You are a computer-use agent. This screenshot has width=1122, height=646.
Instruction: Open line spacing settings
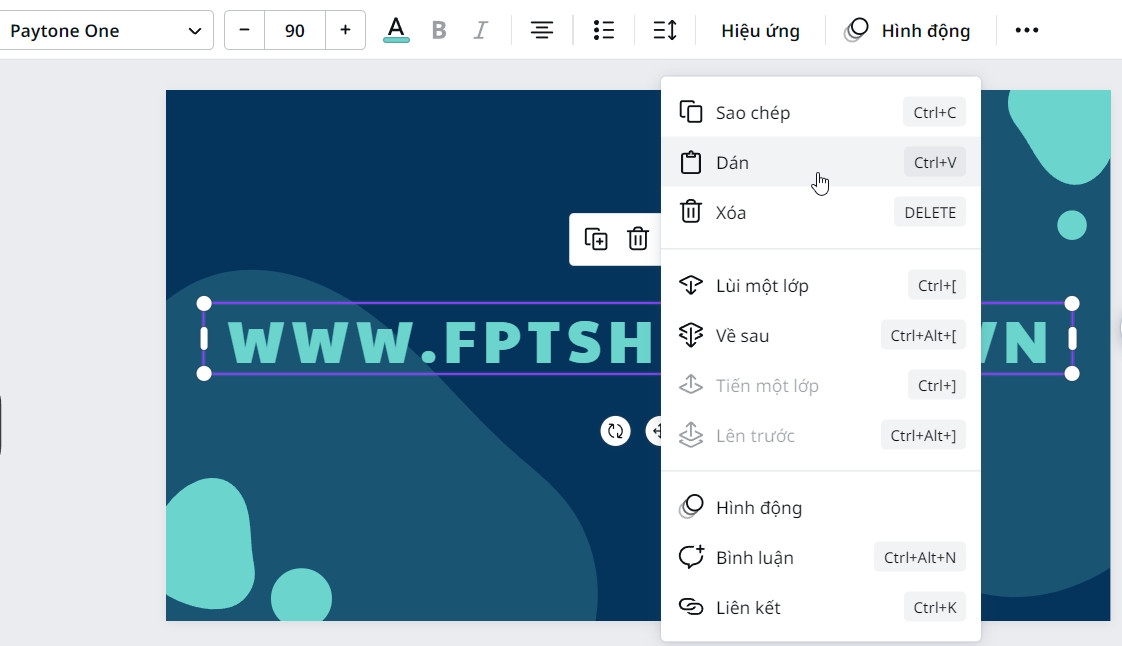pos(665,31)
